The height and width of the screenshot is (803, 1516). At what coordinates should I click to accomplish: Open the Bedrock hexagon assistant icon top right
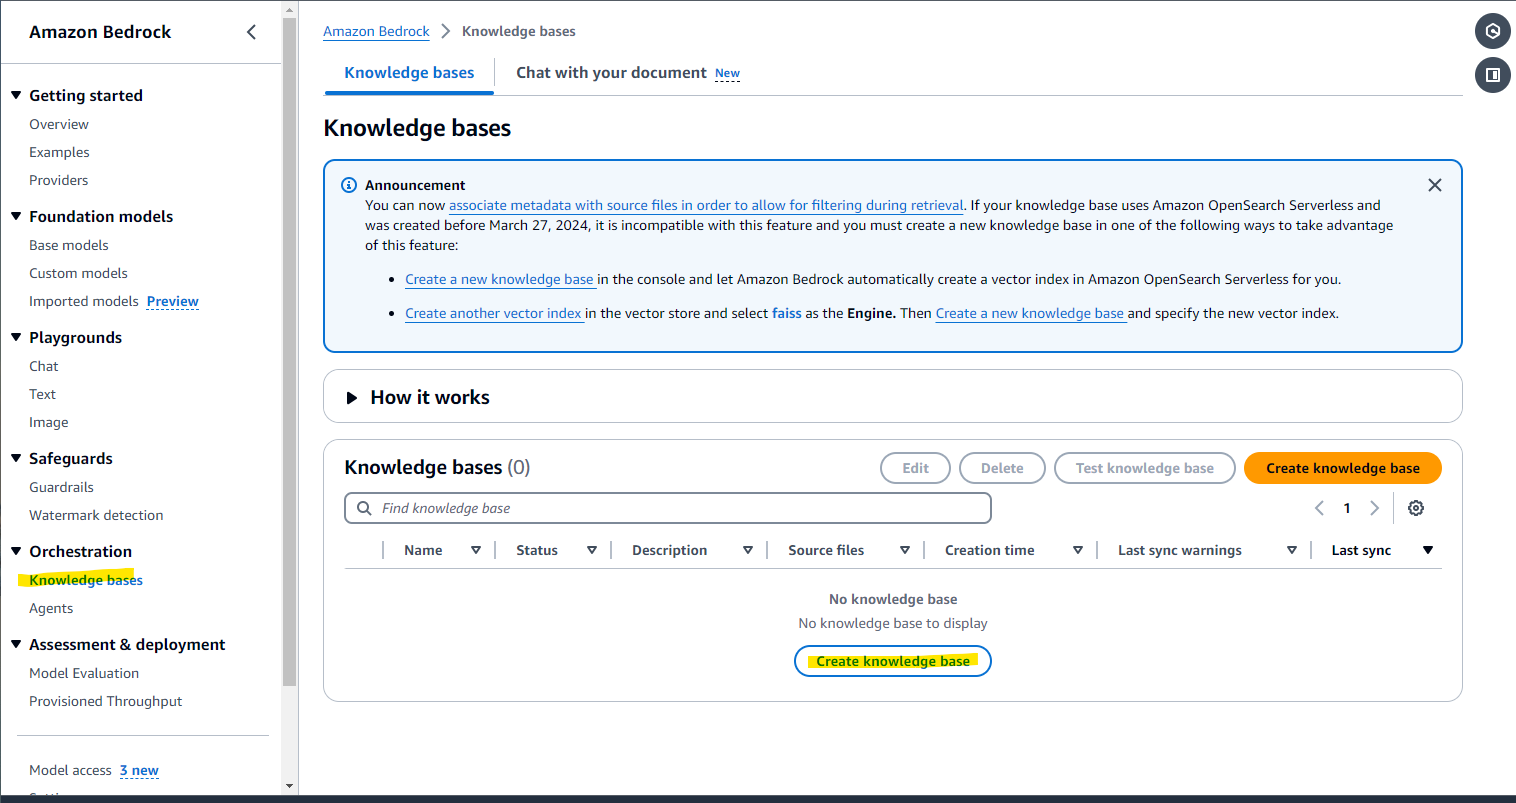tap(1492, 31)
